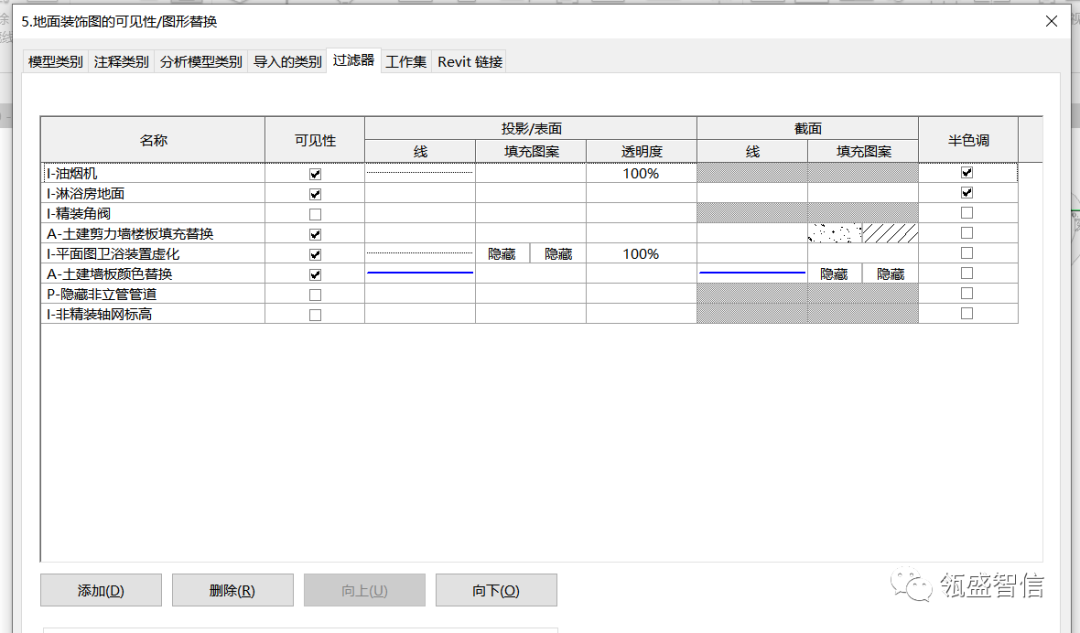Click the 名称 column header
The height and width of the screenshot is (633, 1080).
(x=153, y=140)
